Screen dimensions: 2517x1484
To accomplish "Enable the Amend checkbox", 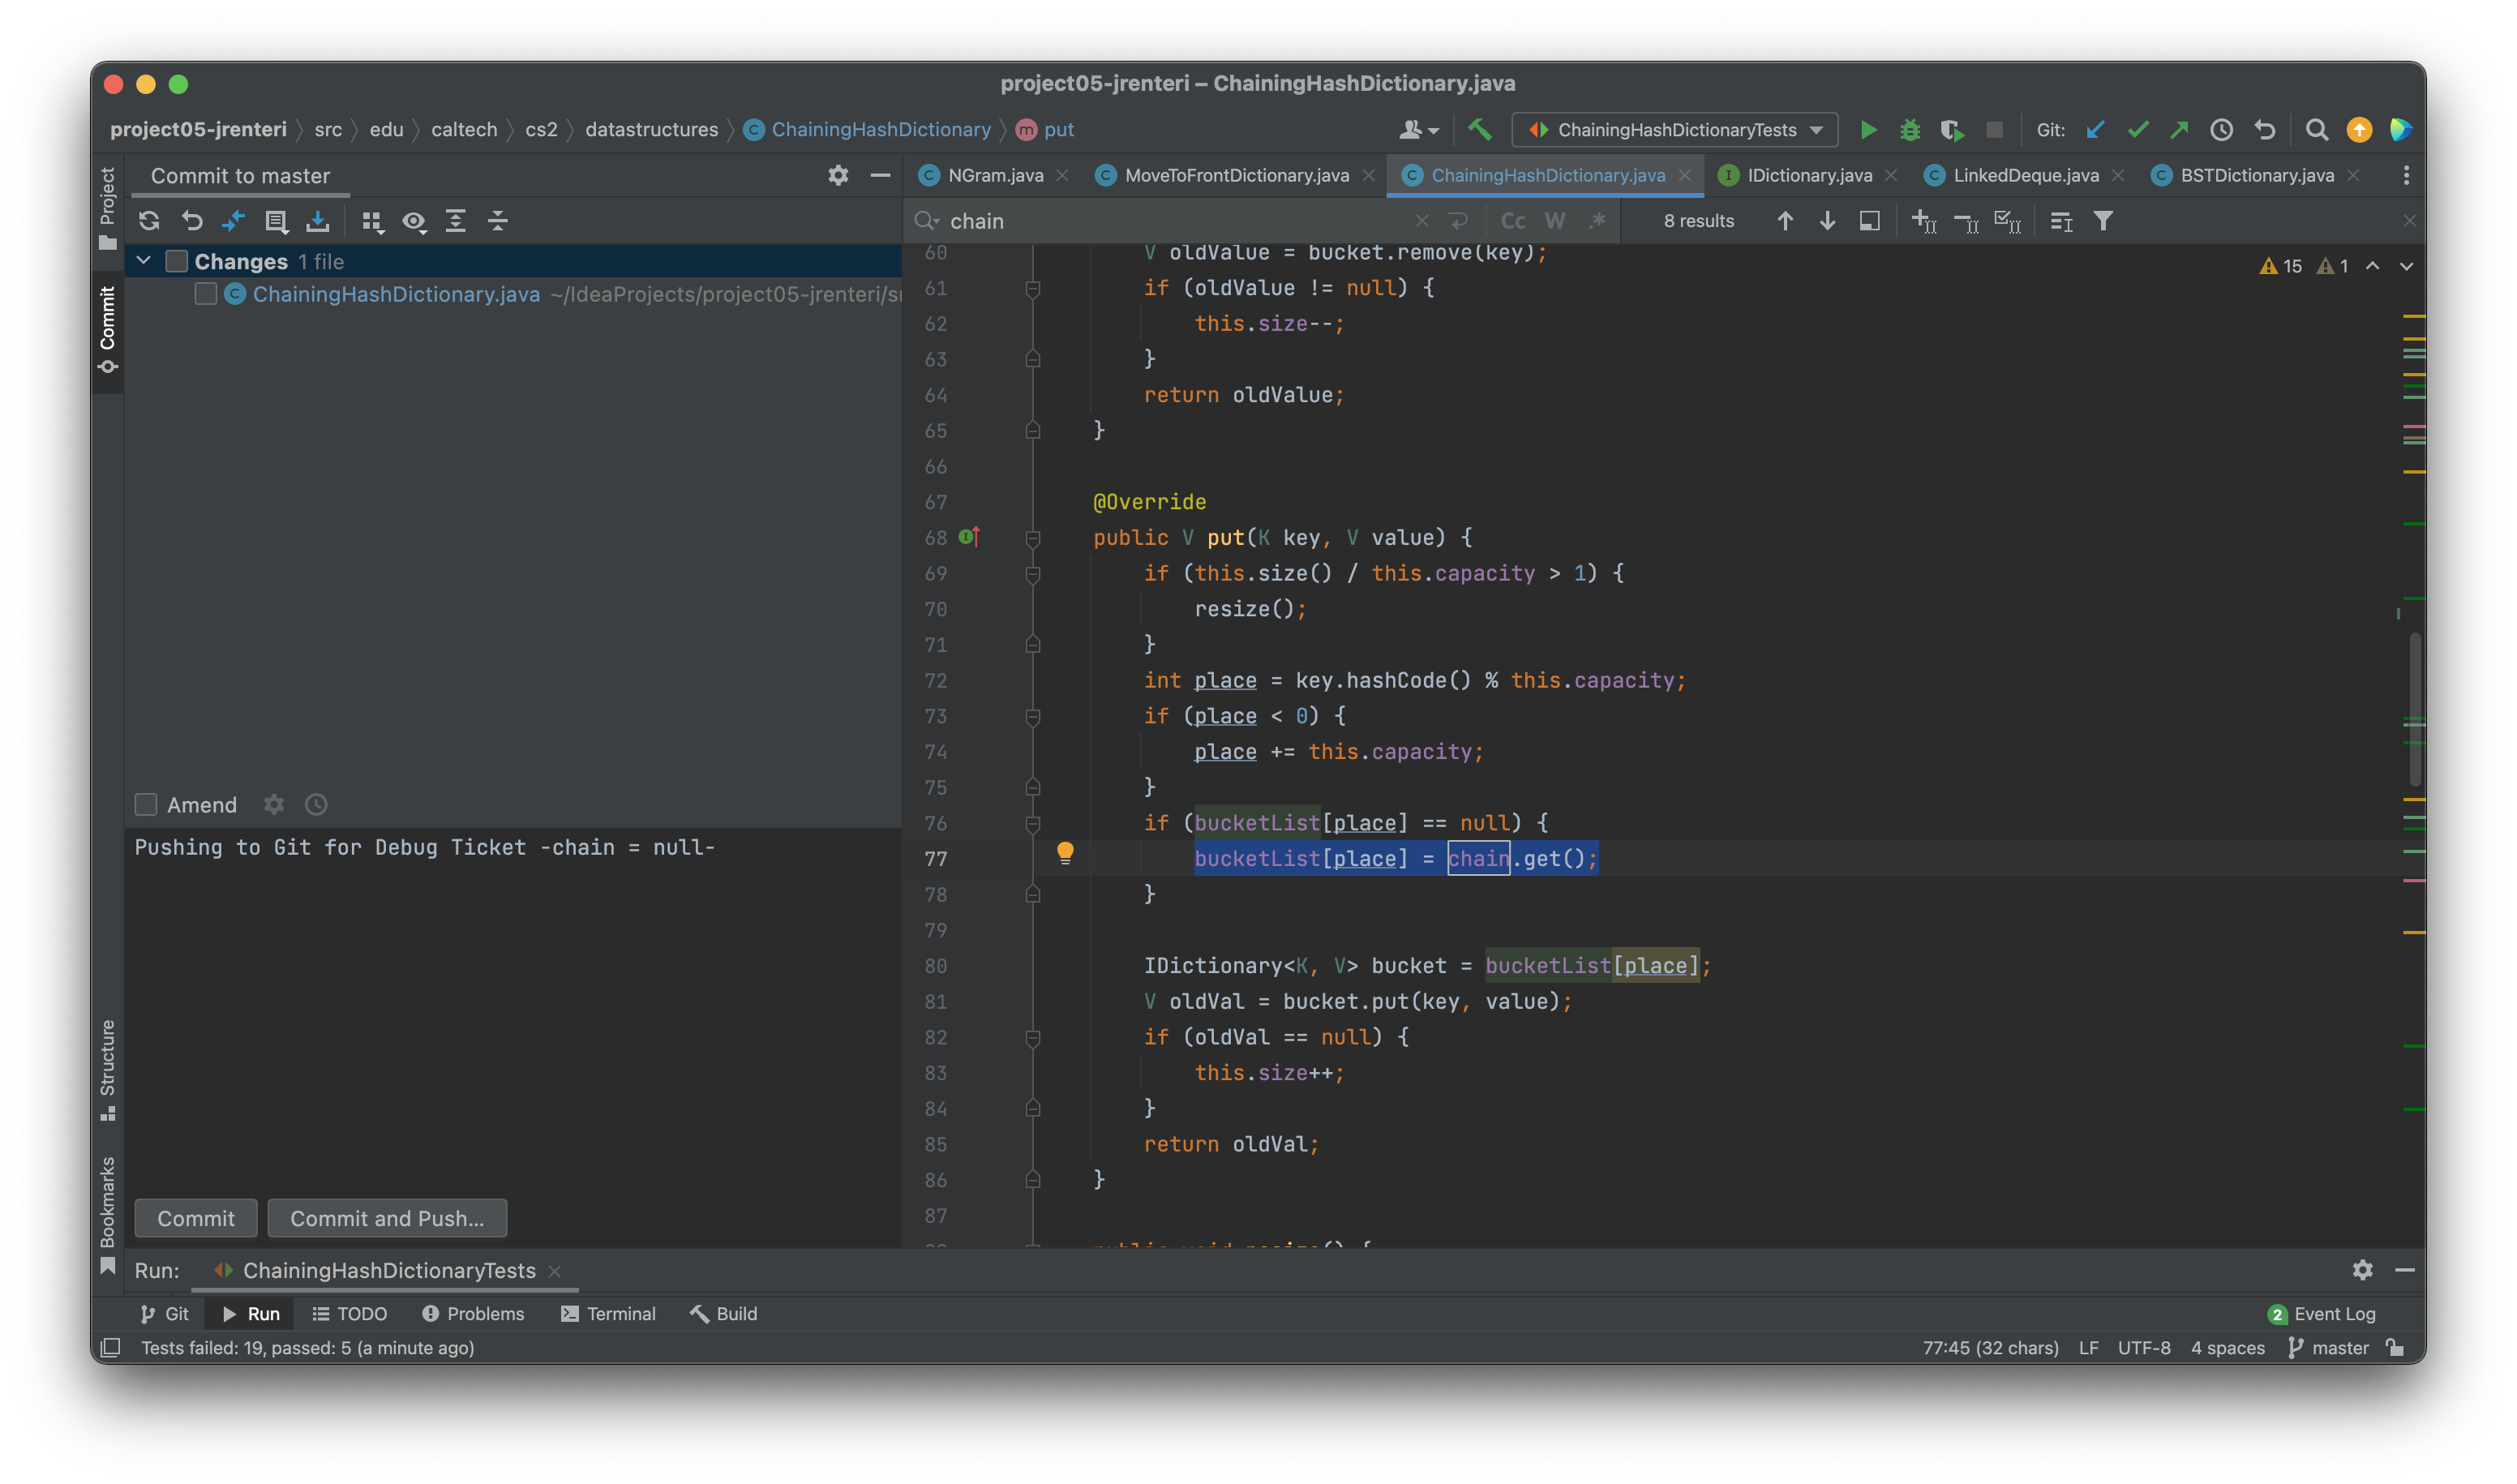I will tap(146, 805).
